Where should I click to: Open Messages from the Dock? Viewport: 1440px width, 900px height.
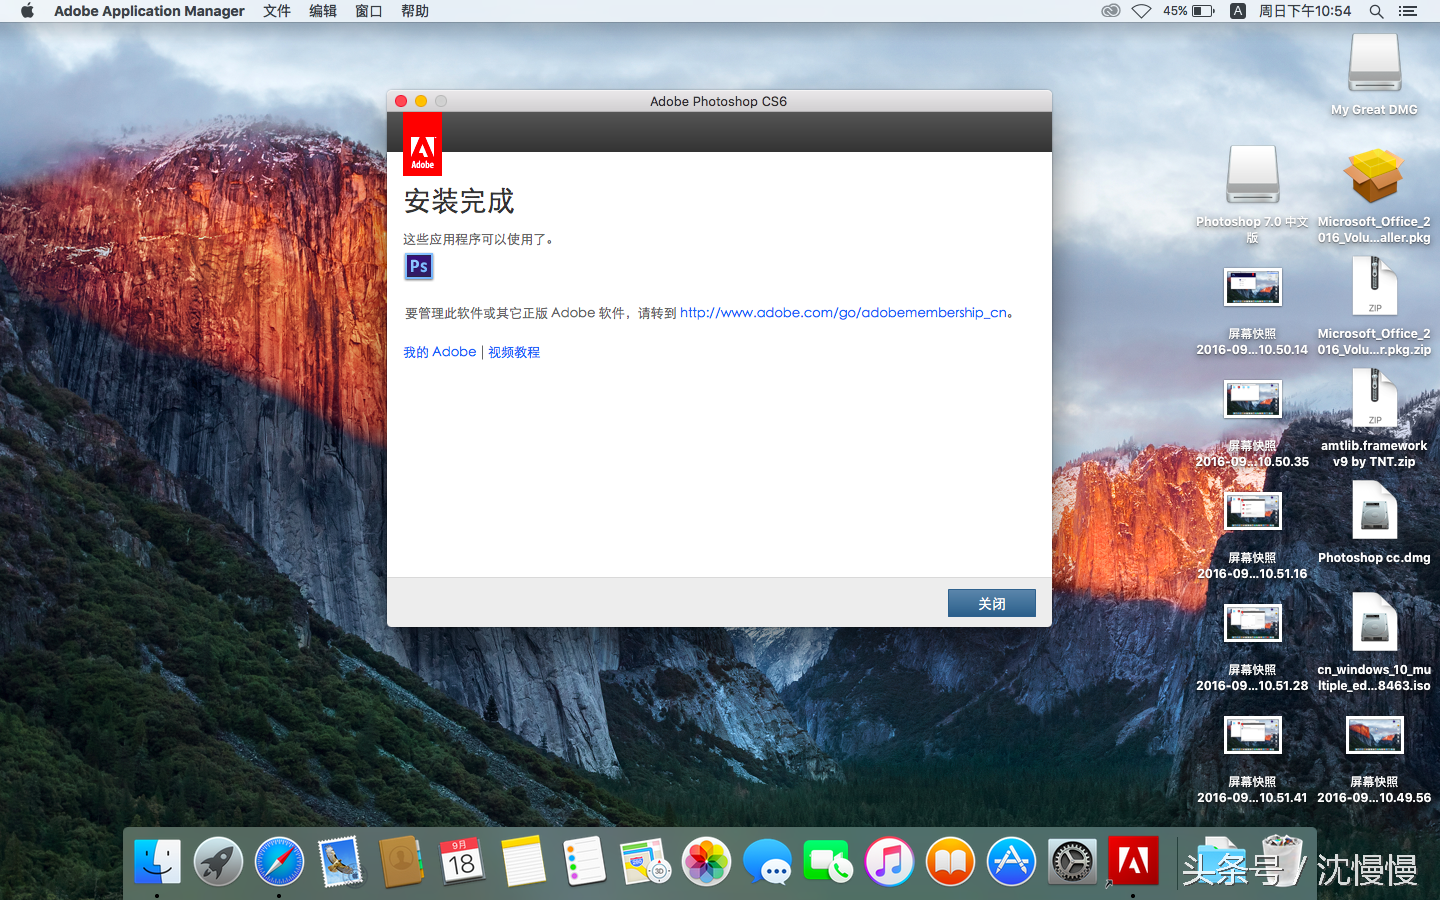[767, 861]
